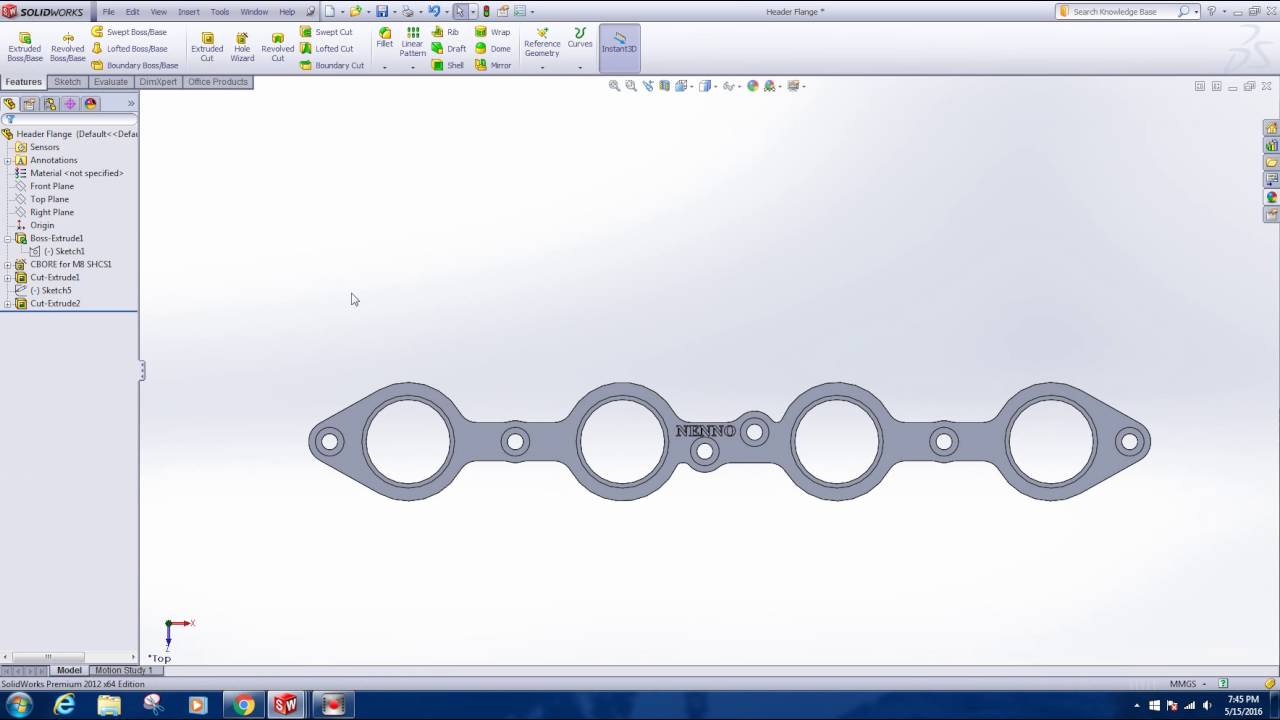Switch to the DimXpert tab
Screen dimensions: 1280x720
158,82
